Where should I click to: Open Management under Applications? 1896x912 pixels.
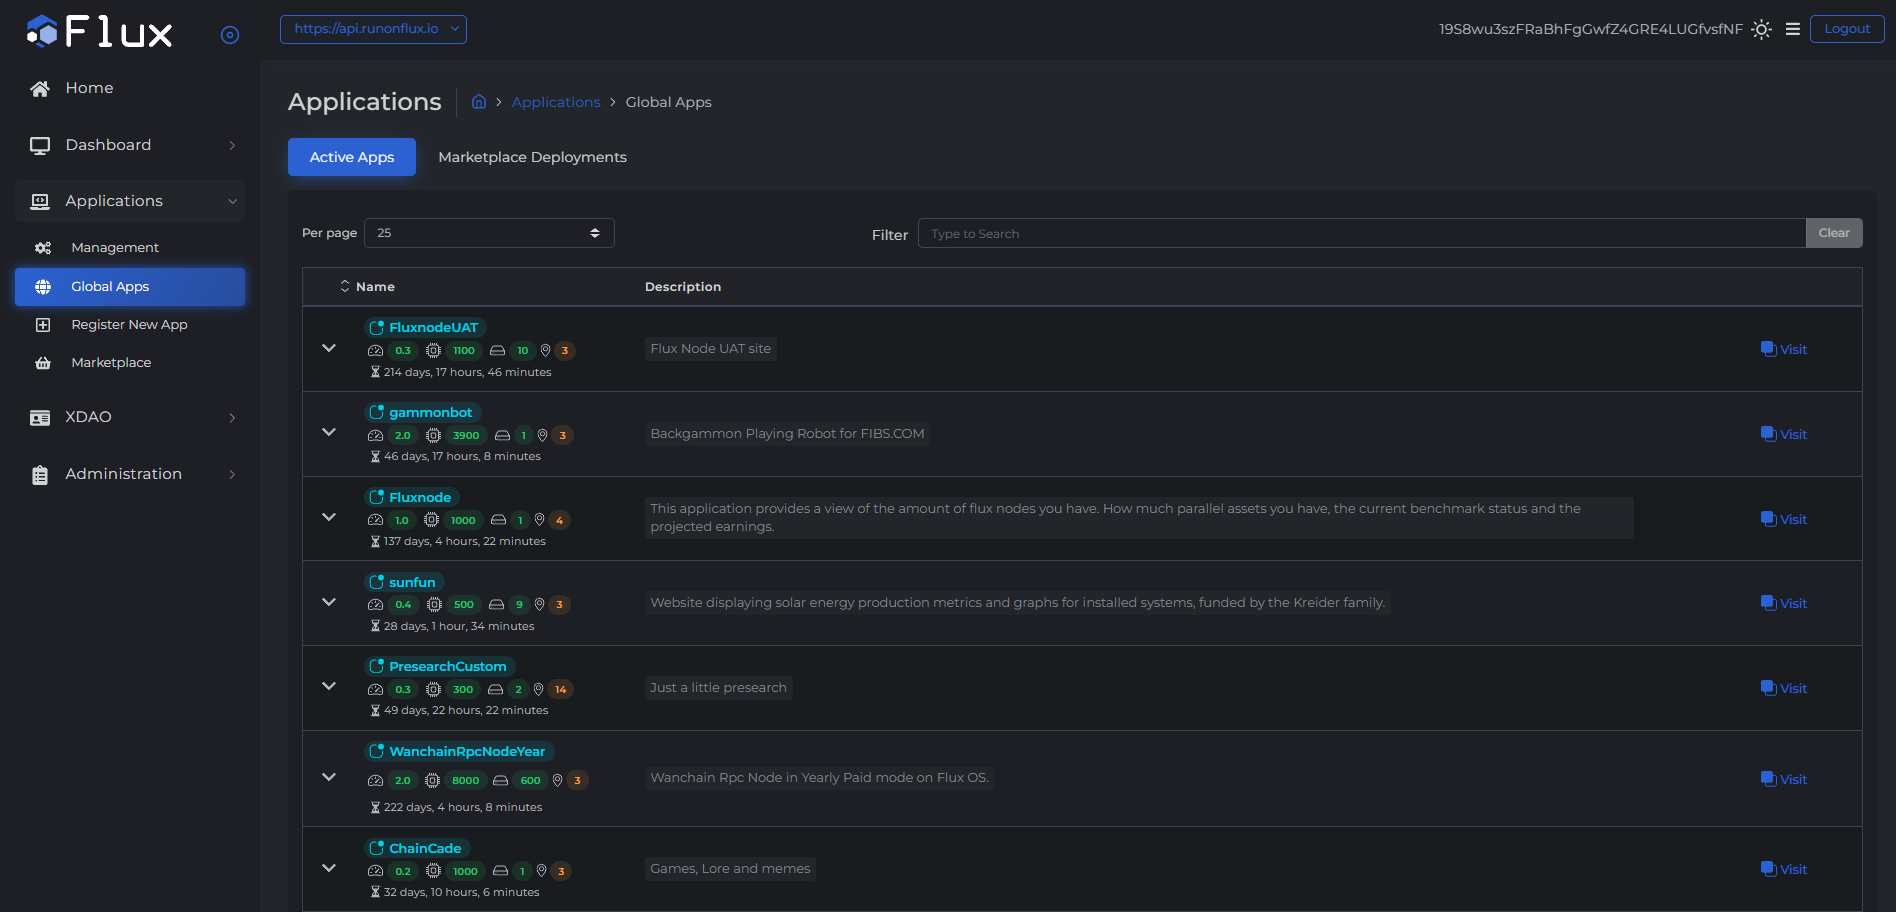114,248
